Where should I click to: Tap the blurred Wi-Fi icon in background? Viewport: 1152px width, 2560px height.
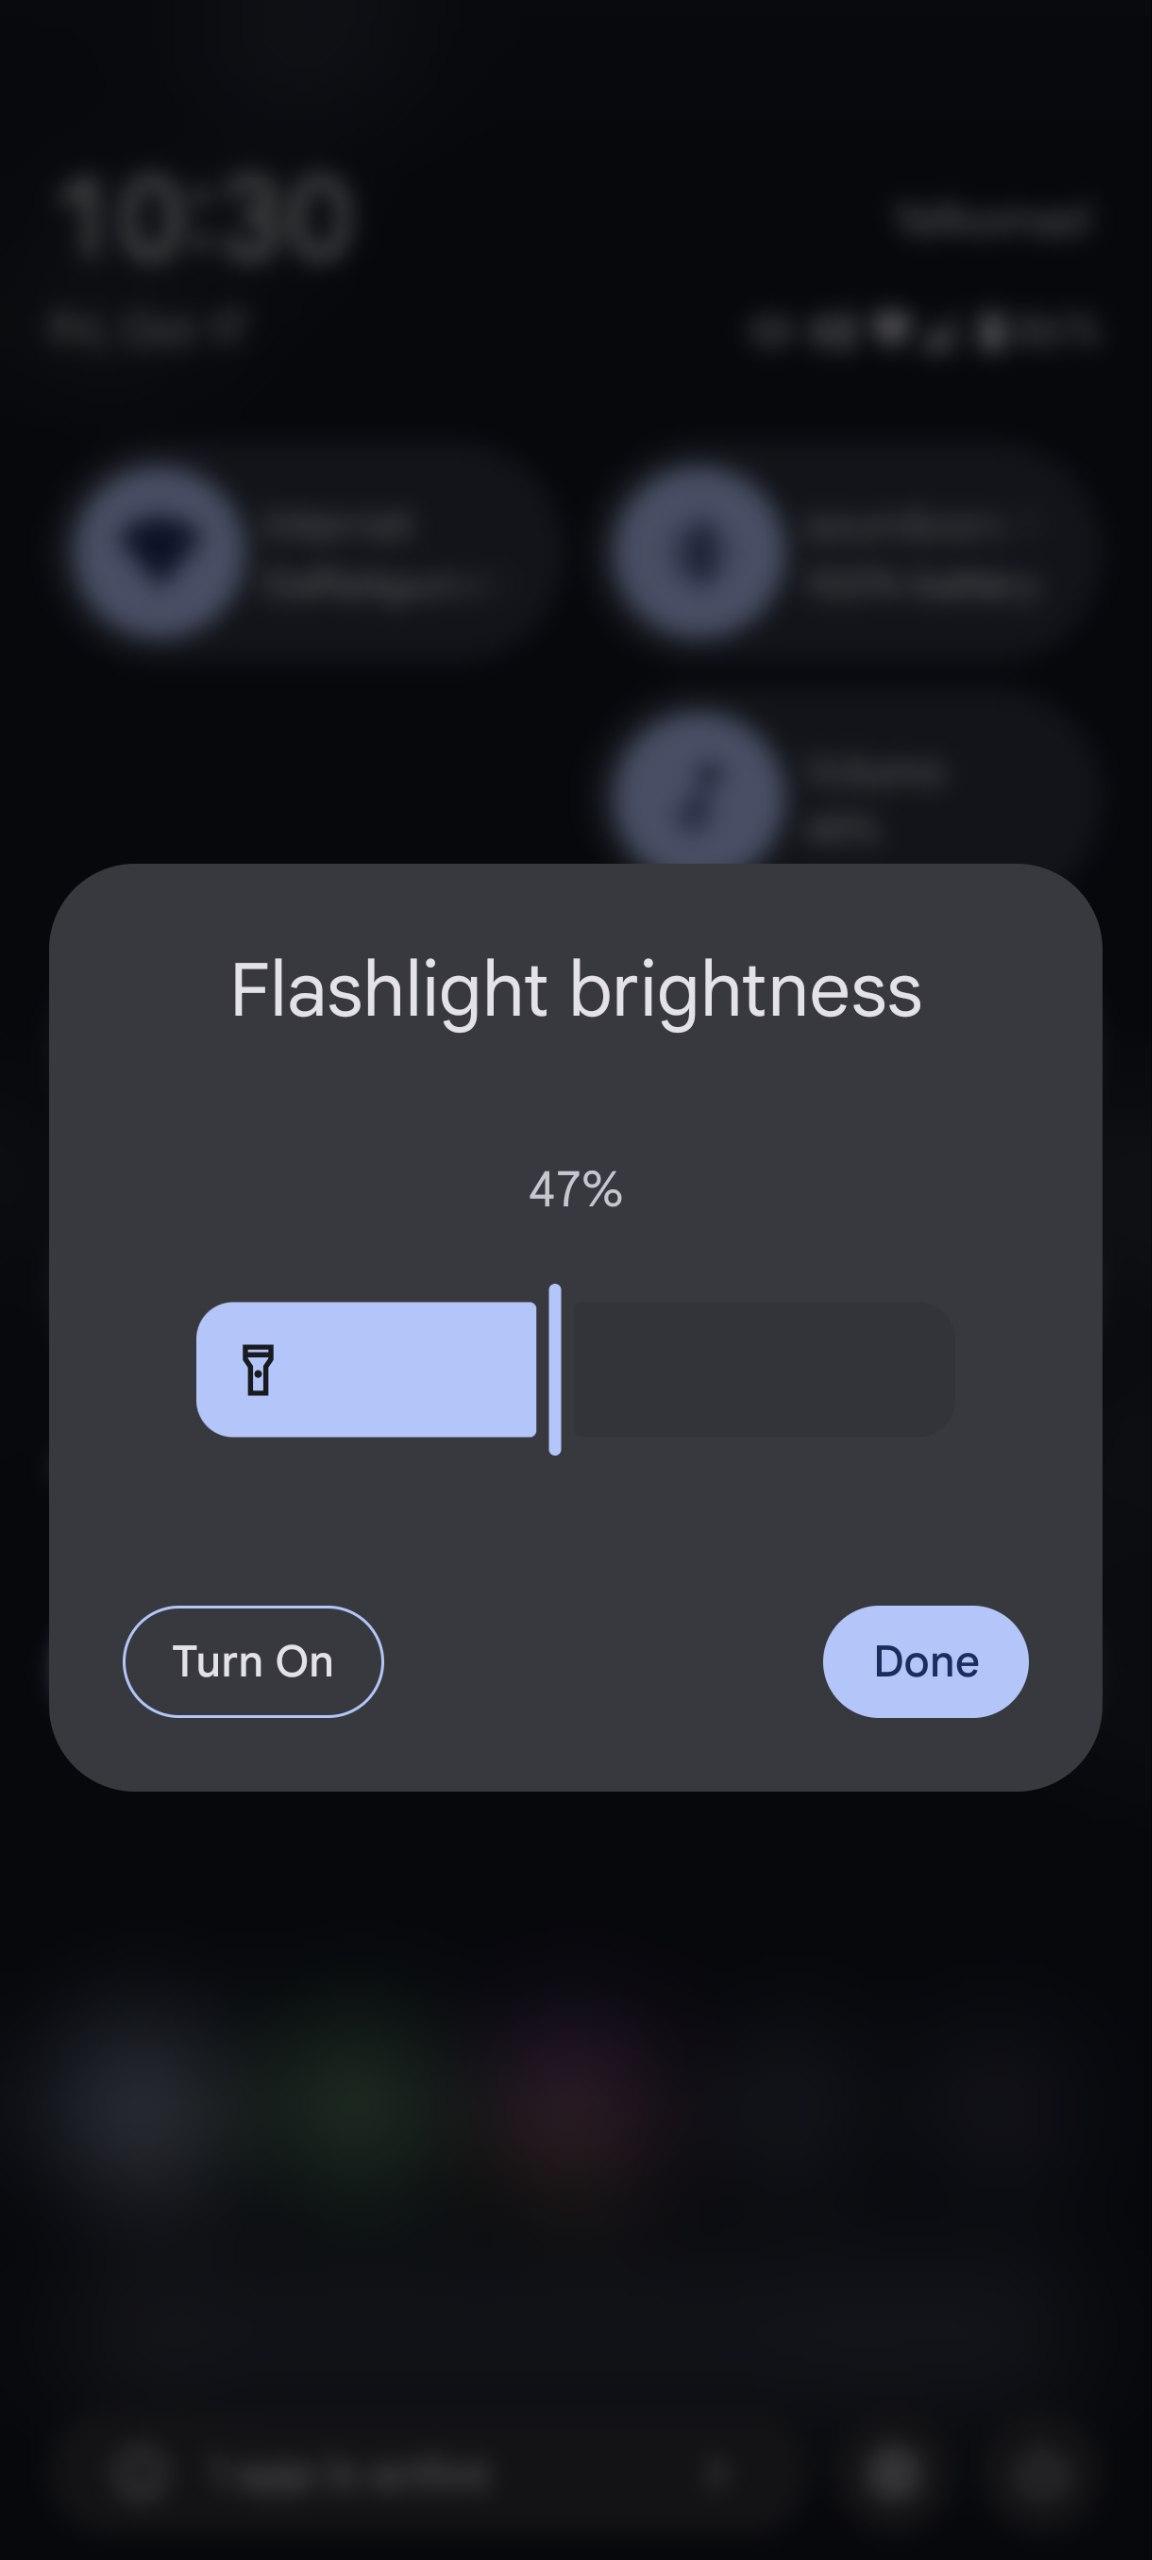[160, 552]
